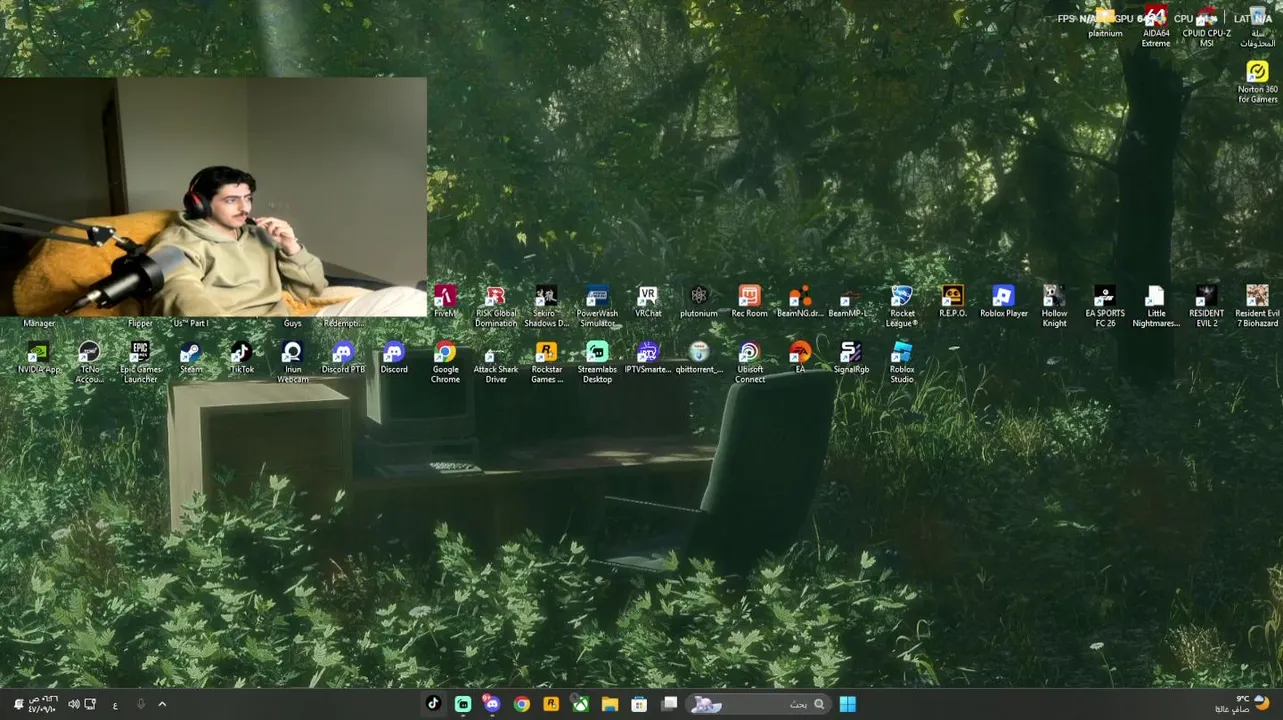Open the Iriun Webcam shortcut
The image size is (1283, 720).
[x=292, y=352]
